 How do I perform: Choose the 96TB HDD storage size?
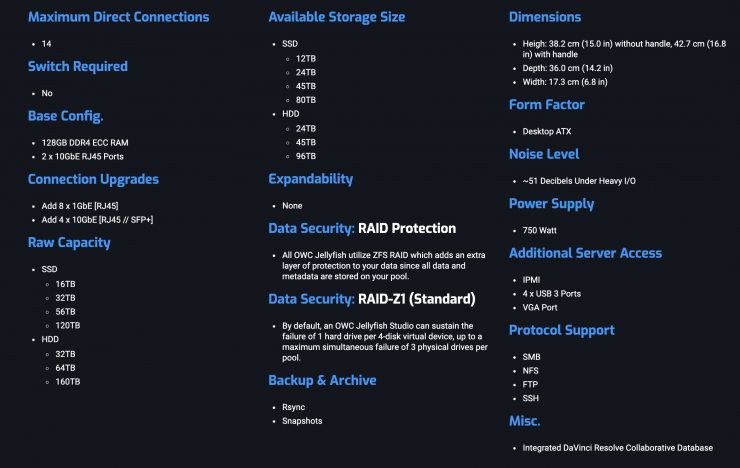pyautogui.click(x=306, y=156)
